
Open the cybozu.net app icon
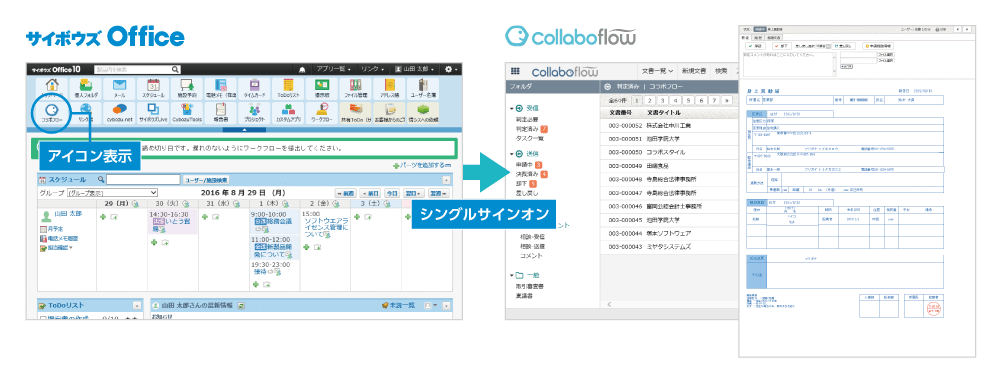coord(119,113)
